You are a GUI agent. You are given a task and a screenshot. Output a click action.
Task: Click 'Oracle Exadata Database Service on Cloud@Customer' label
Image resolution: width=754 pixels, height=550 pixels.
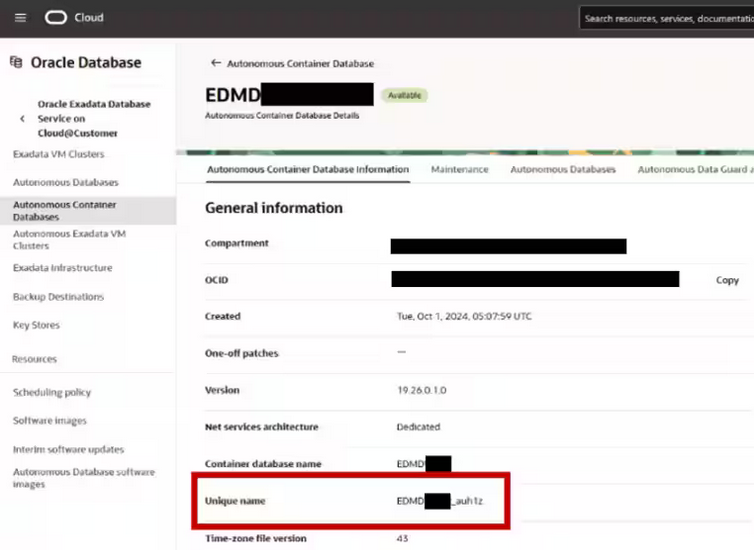pos(94,119)
